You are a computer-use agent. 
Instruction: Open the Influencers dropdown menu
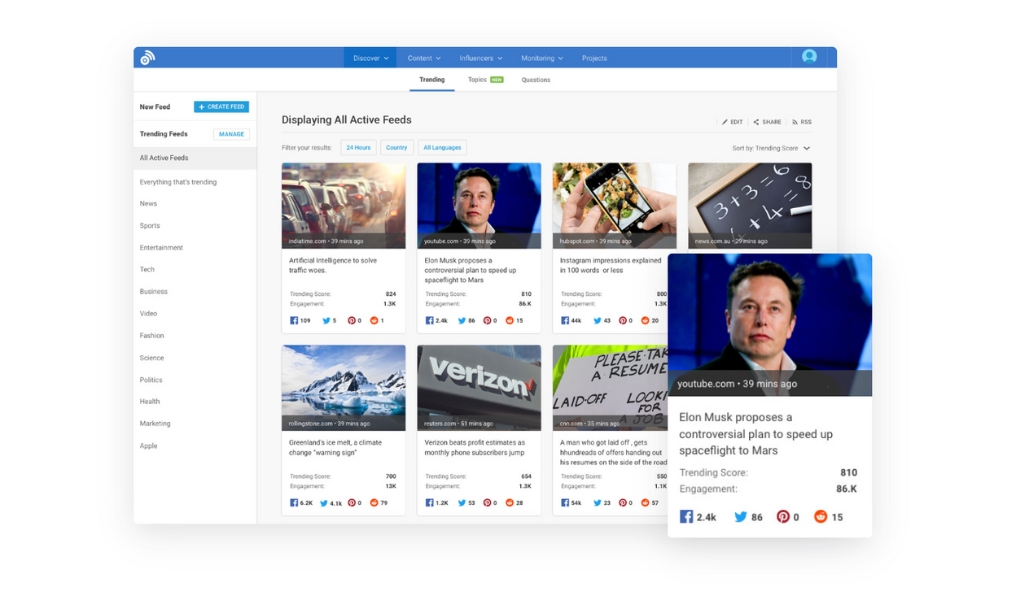(481, 58)
